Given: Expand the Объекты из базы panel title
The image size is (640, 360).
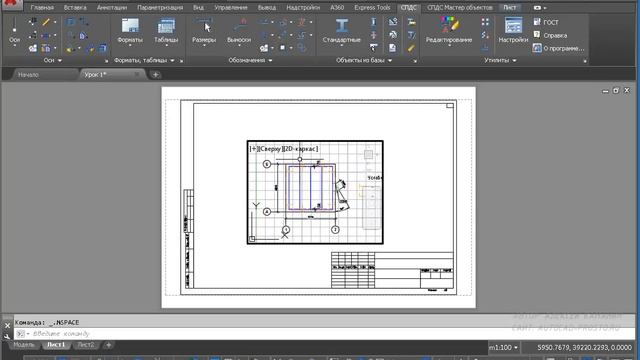Looking at the screenshot, I should point(364,60).
